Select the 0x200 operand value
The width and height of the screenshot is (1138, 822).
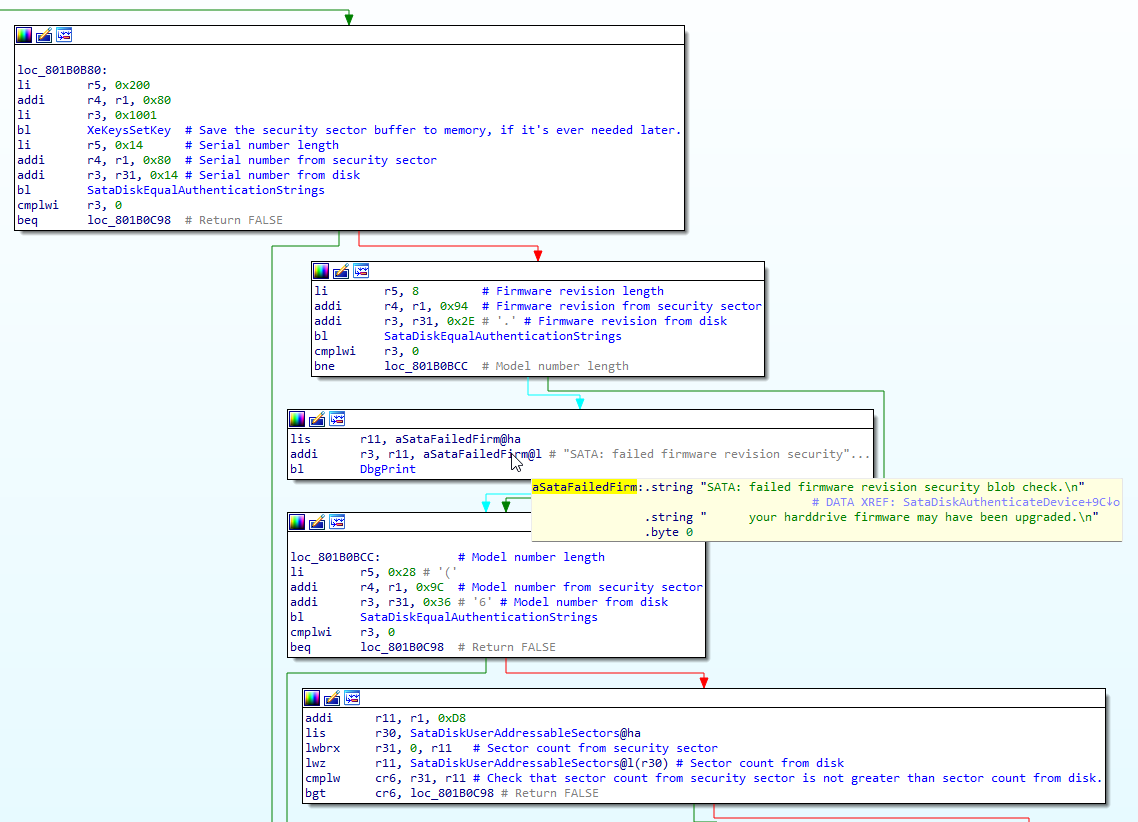pyautogui.click(x=132, y=86)
